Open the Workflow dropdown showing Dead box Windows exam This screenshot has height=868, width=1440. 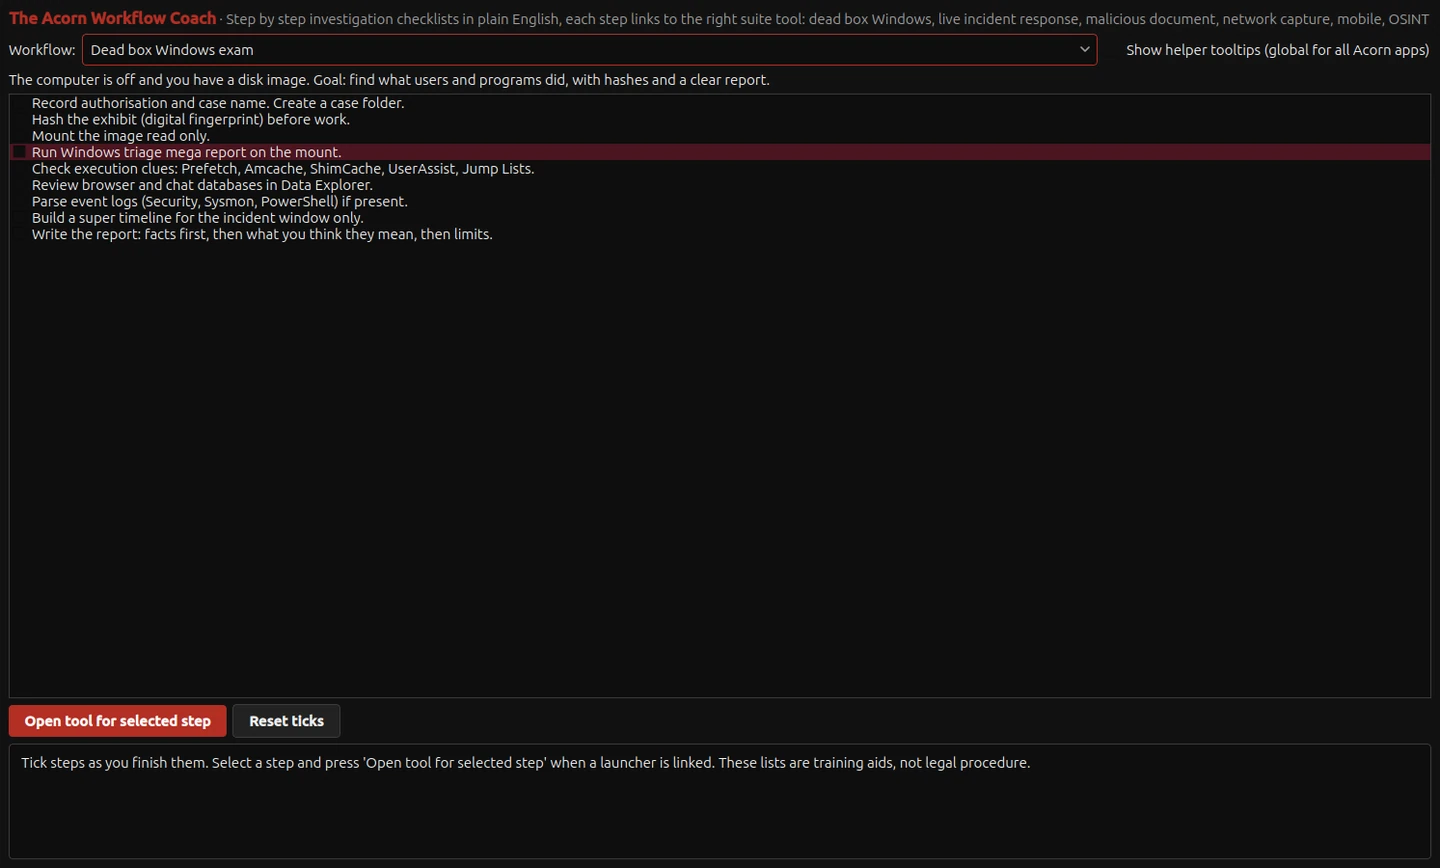pyautogui.click(x=589, y=50)
